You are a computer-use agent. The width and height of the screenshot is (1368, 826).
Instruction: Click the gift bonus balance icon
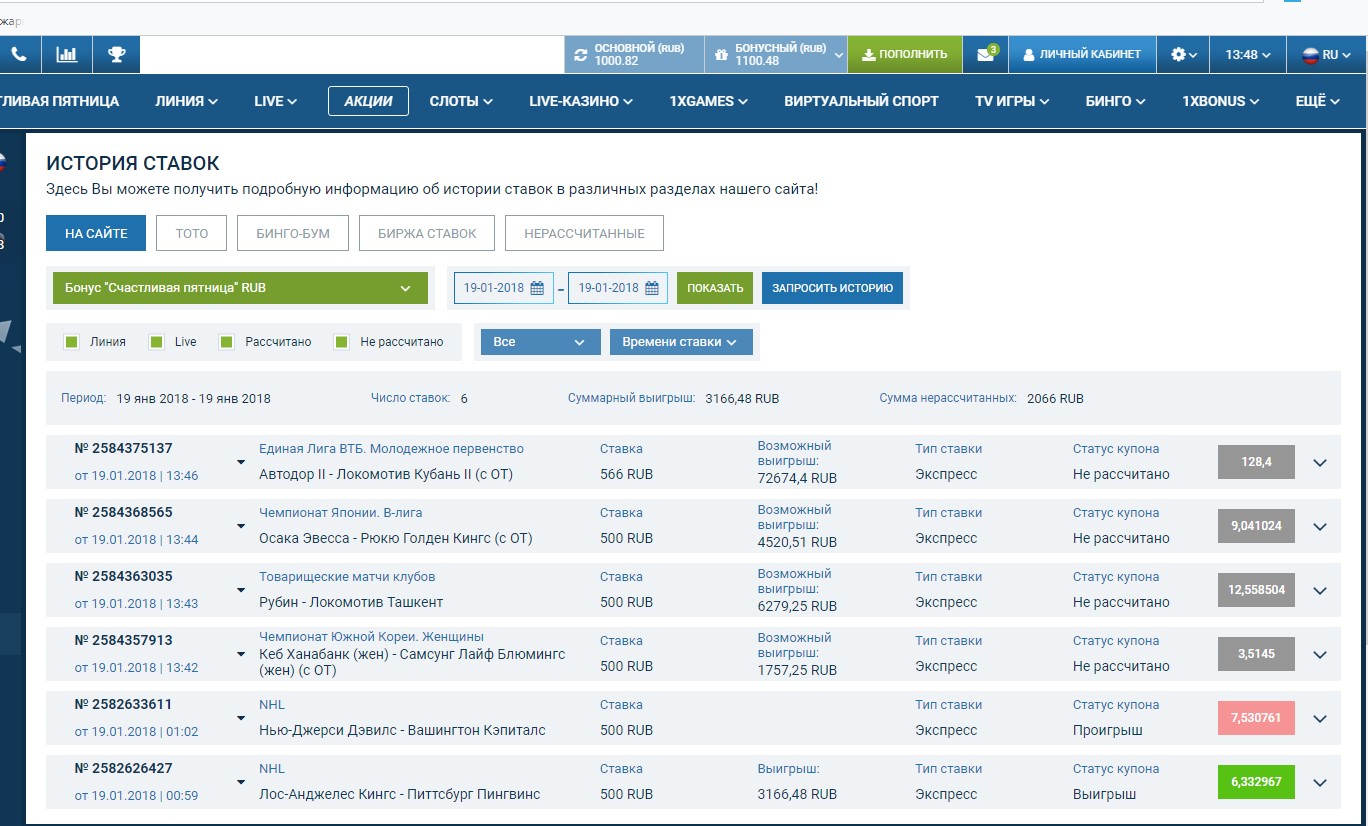click(x=720, y=55)
